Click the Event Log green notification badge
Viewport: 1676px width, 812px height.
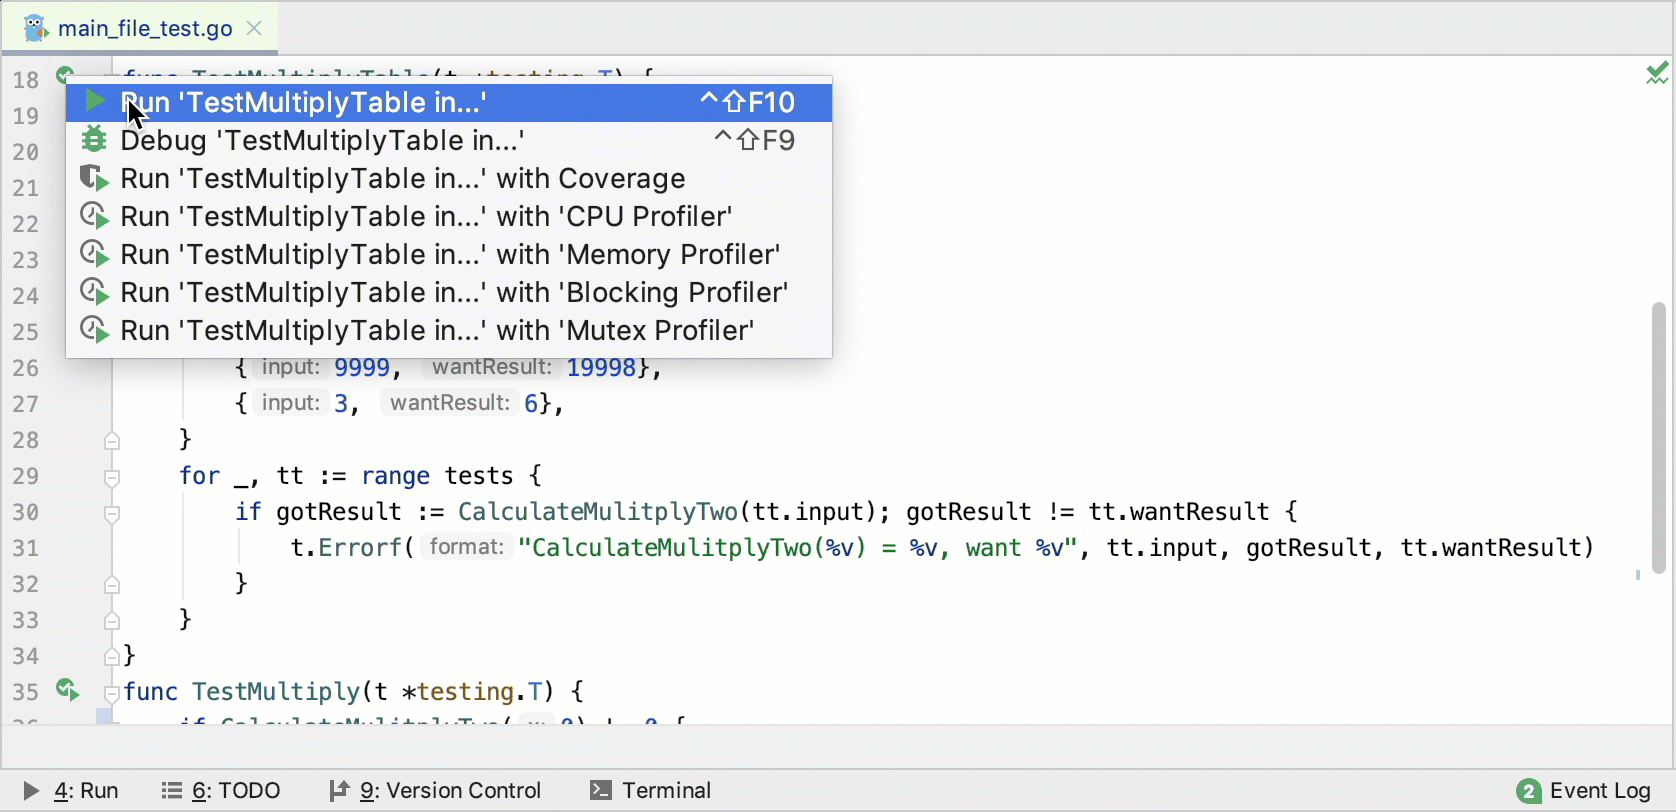coord(1529,791)
